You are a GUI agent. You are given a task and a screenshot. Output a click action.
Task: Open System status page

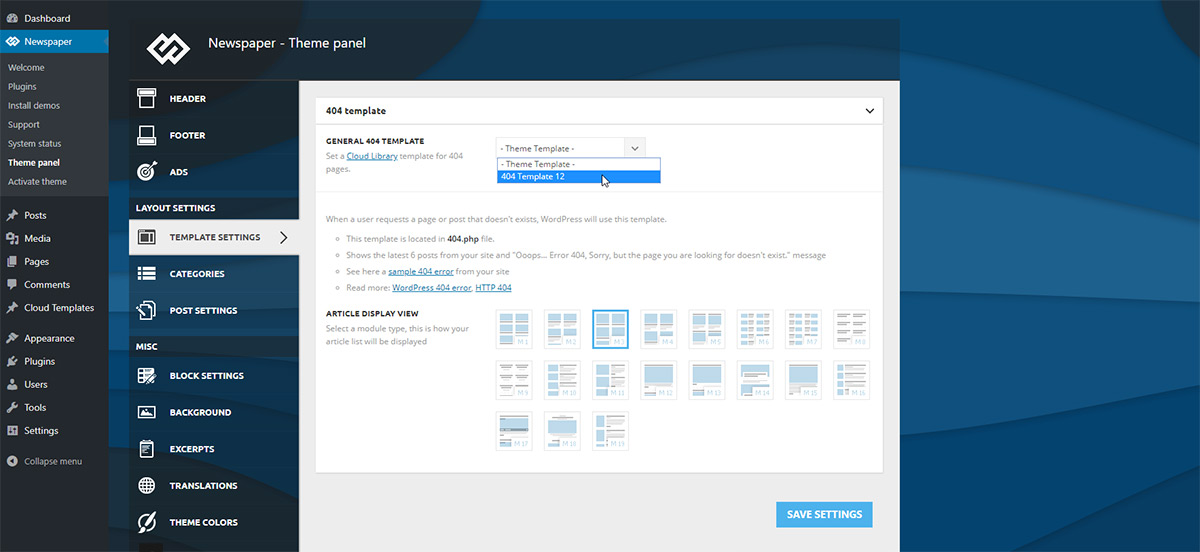pos(35,144)
